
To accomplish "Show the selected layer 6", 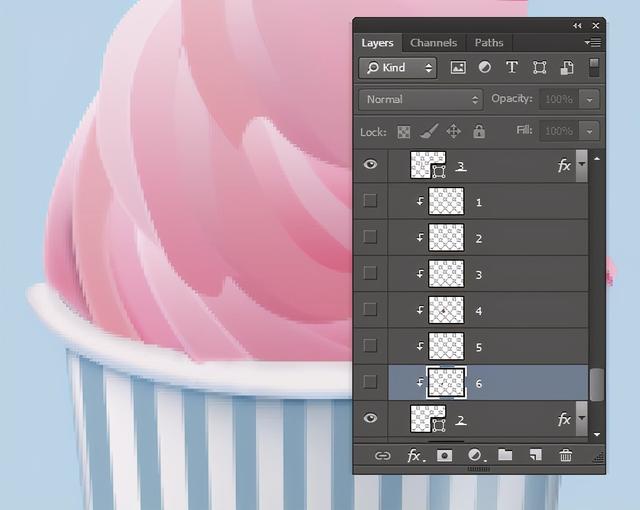I will 370,382.
